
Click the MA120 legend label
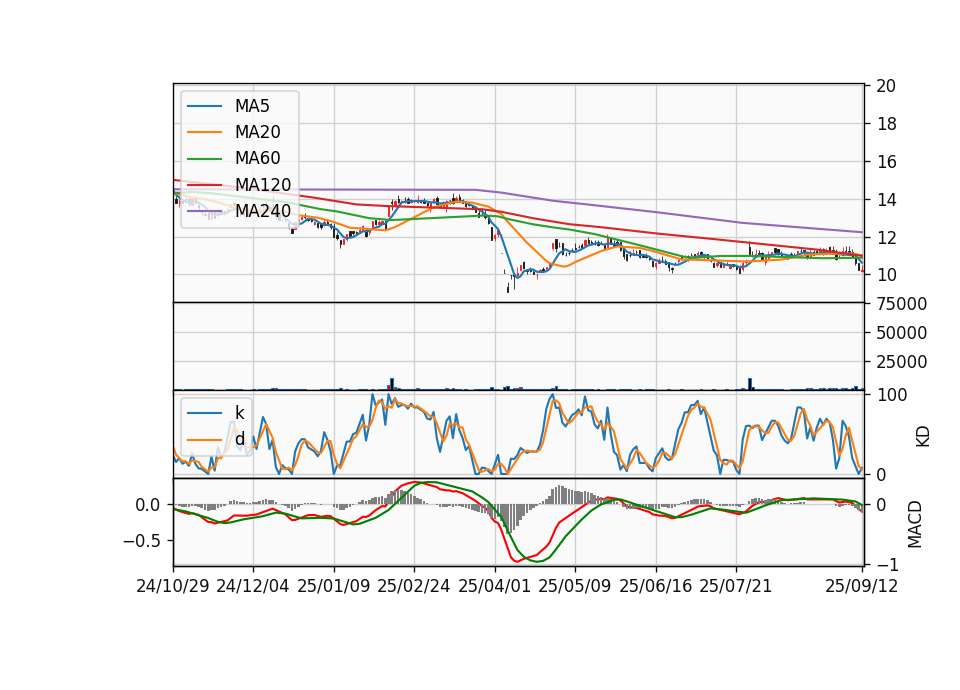click(263, 185)
